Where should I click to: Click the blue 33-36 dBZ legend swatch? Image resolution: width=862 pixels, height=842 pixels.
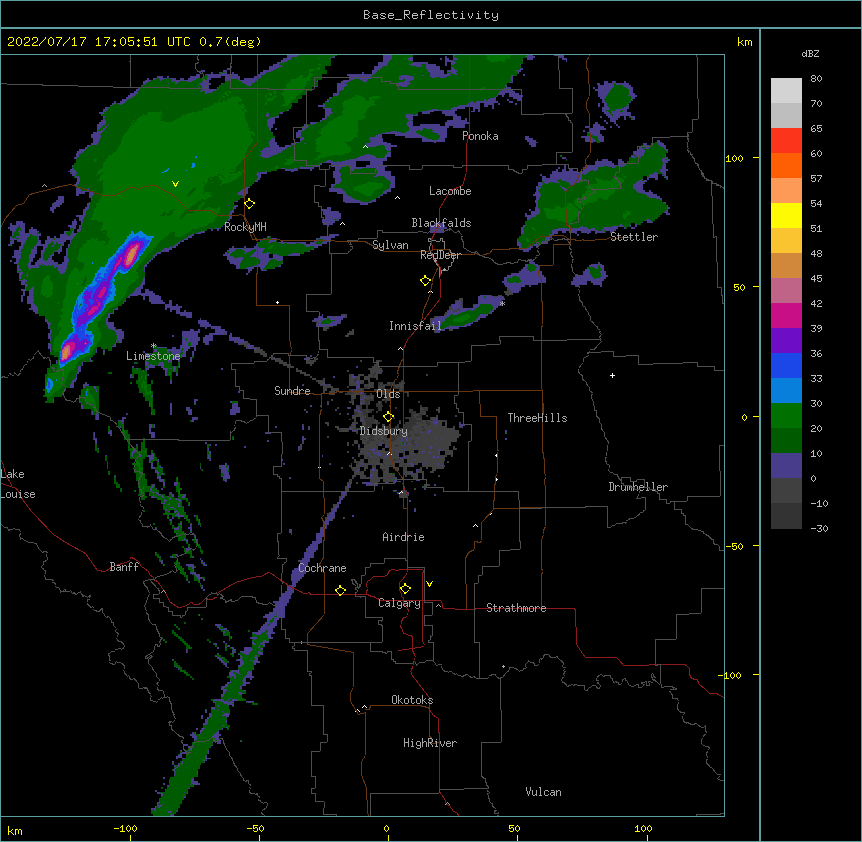[786, 365]
